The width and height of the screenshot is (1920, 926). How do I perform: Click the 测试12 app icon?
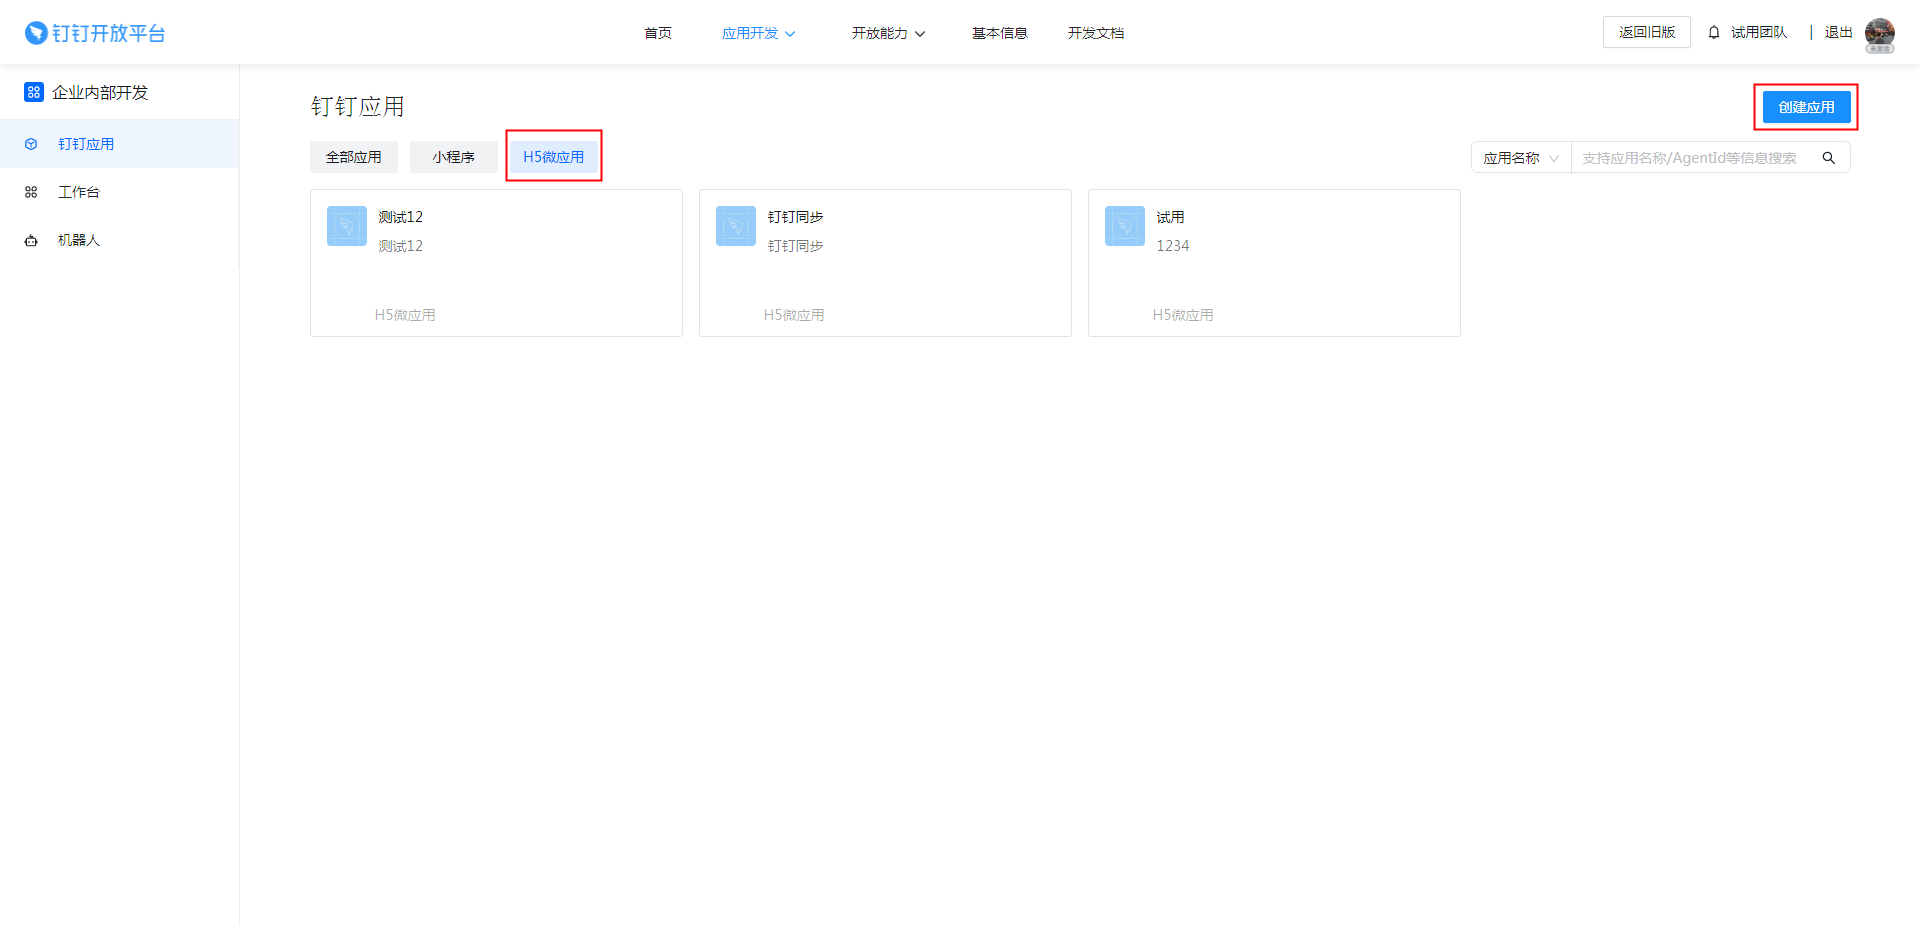pos(347,226)
